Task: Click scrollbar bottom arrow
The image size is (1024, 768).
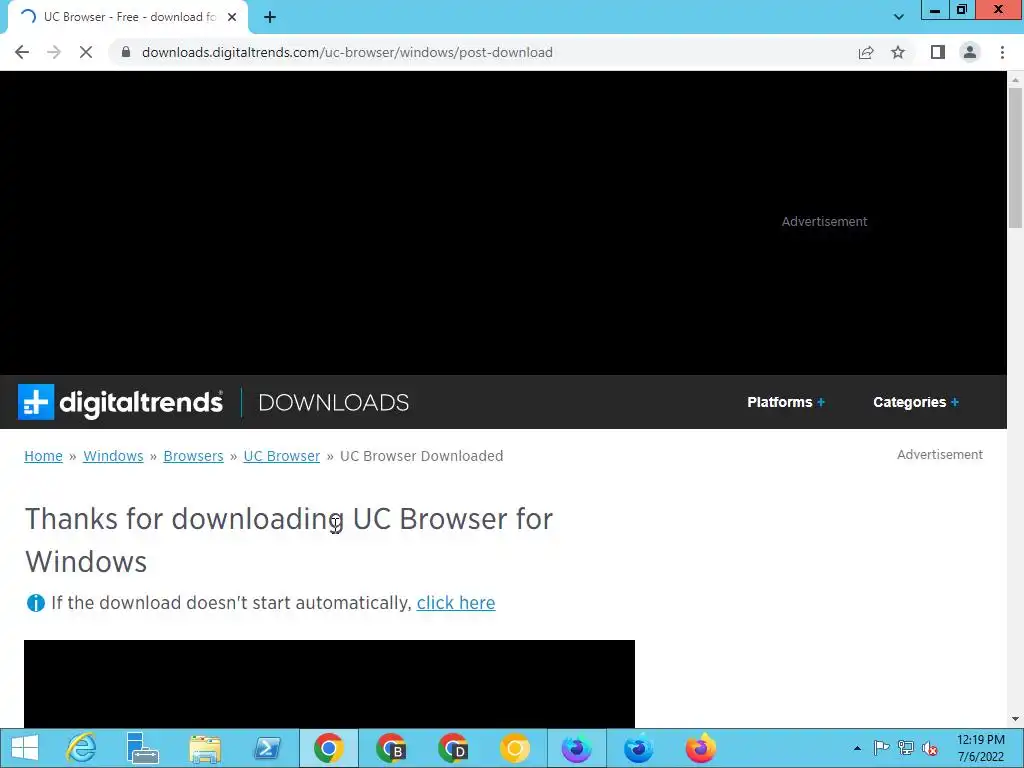Action: tap(1015, 720)
